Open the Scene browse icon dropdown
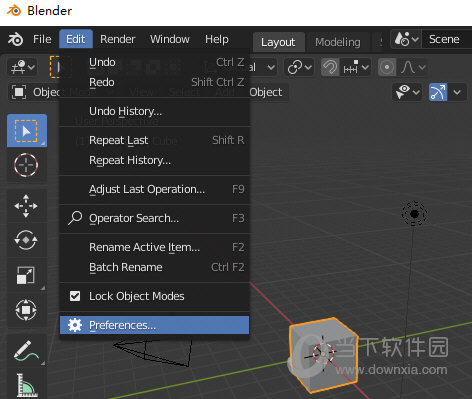The height and width of the screenshot is (399, 472). [x=406, y=39]
